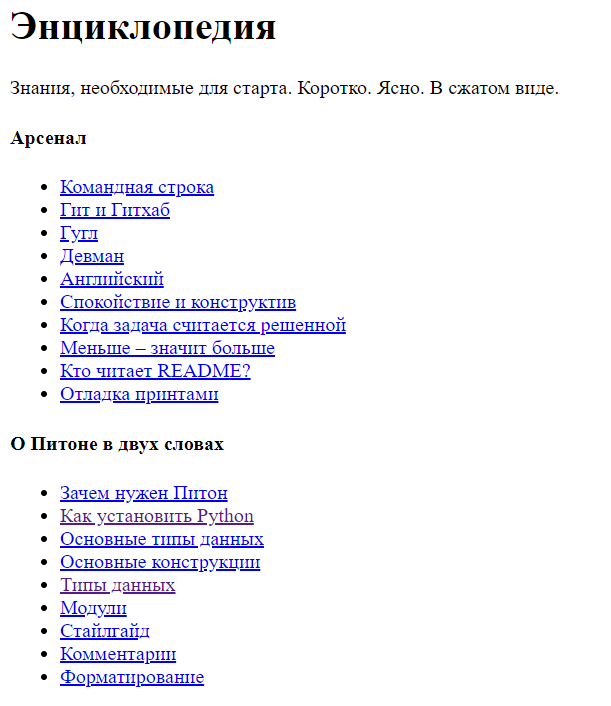Viewport: 611px width, 706px height.
Task: Select Спокойствие и конструктив link
Action: (178, 302)
